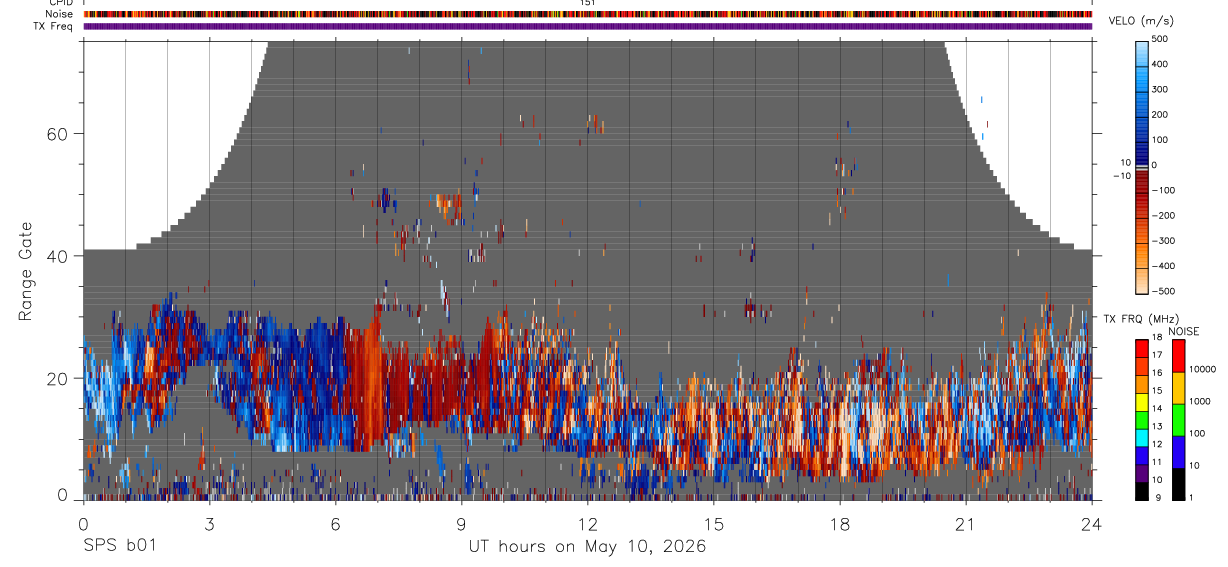The image size is (1228, 567).
Task: Click the NOISE legend title
Action: [1183, 331]
